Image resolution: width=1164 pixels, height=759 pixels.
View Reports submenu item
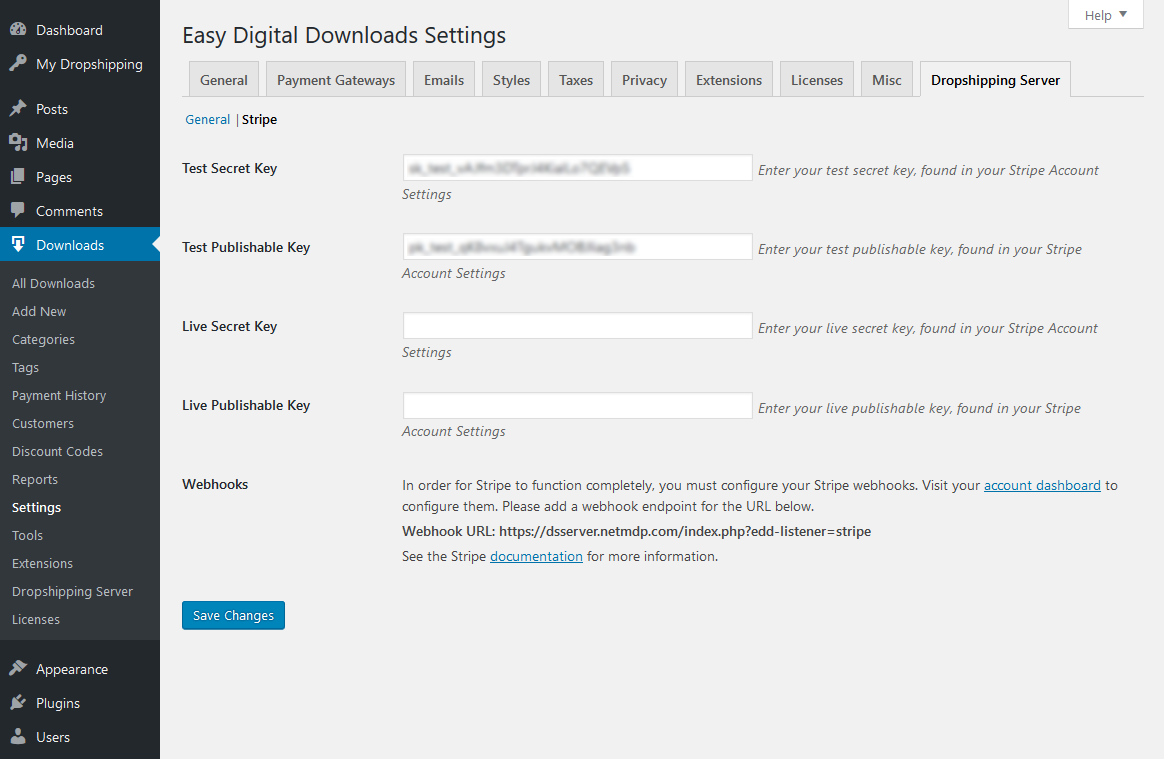35,480
